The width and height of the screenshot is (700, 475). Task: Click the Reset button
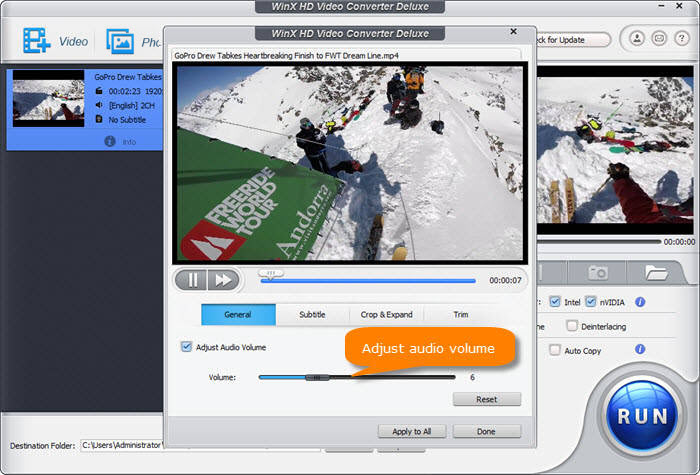coord(487,399)
